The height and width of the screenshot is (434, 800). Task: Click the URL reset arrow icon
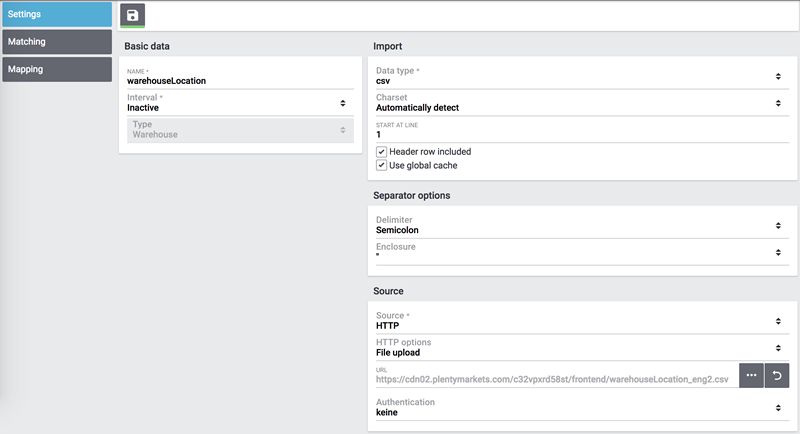click(777, 375)
